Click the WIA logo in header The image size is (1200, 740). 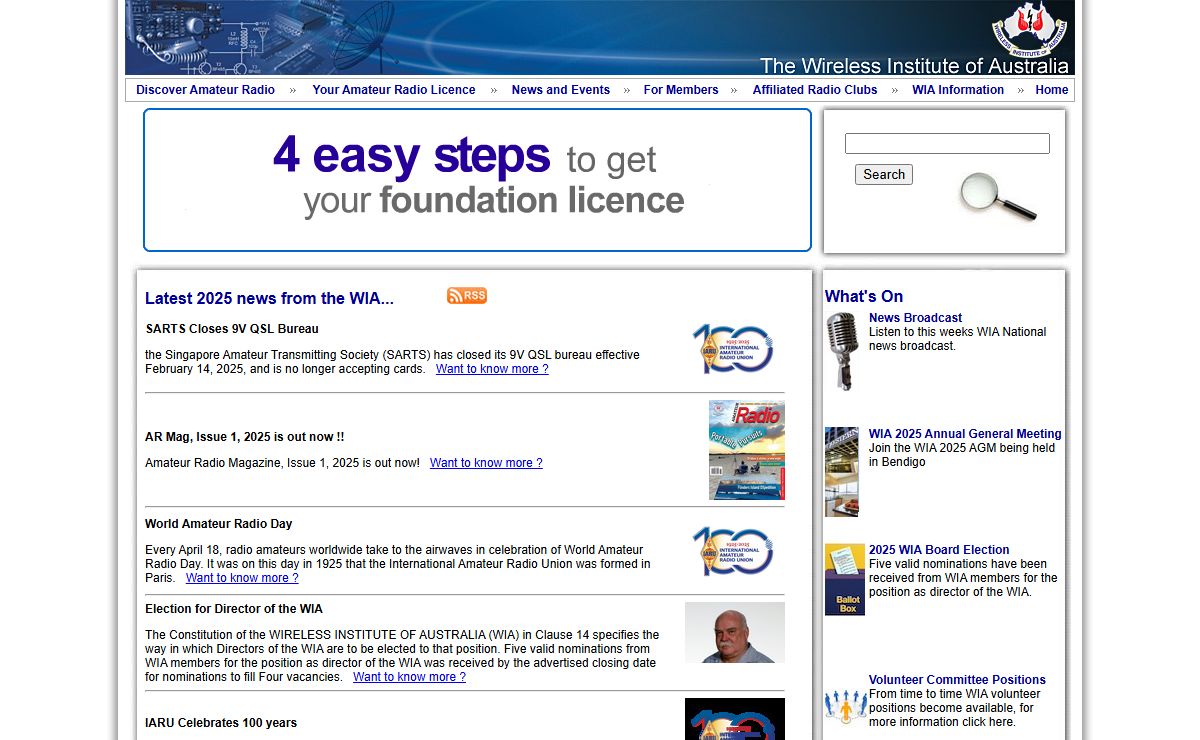1029,30
